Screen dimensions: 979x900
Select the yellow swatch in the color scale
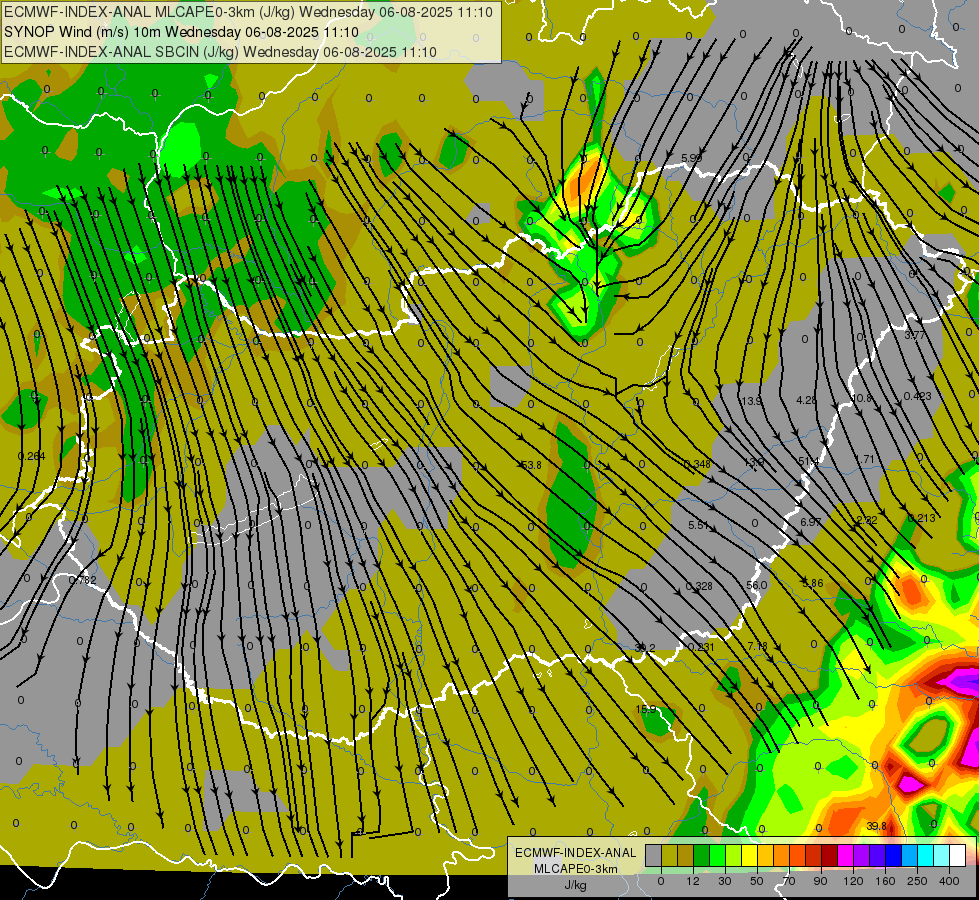(749, 855)
